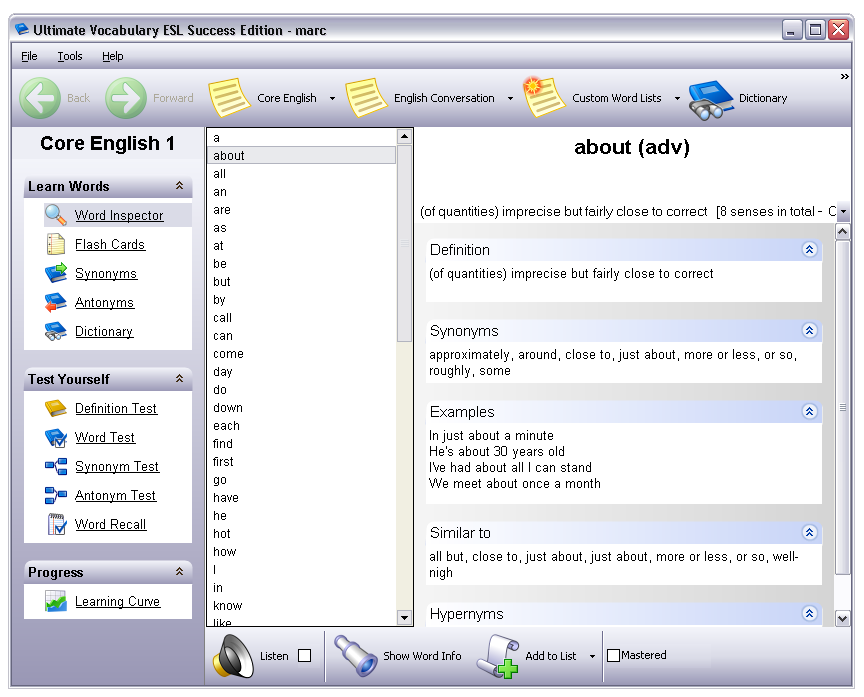The width and height of the screenshot is (864, 697).
Task: Collapse the Progress panel
Action: [x=179, y=571]
